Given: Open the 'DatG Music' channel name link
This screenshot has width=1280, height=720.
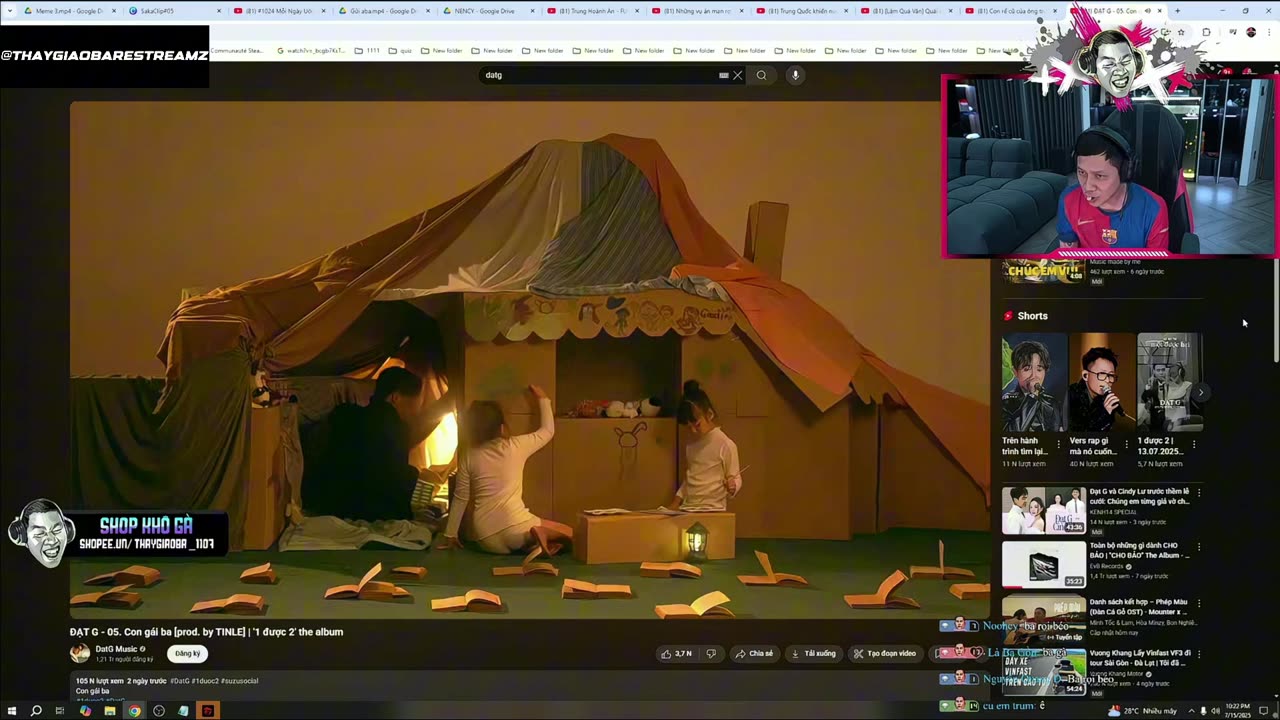Looking at the screenshot, I should tap(116, 649).
